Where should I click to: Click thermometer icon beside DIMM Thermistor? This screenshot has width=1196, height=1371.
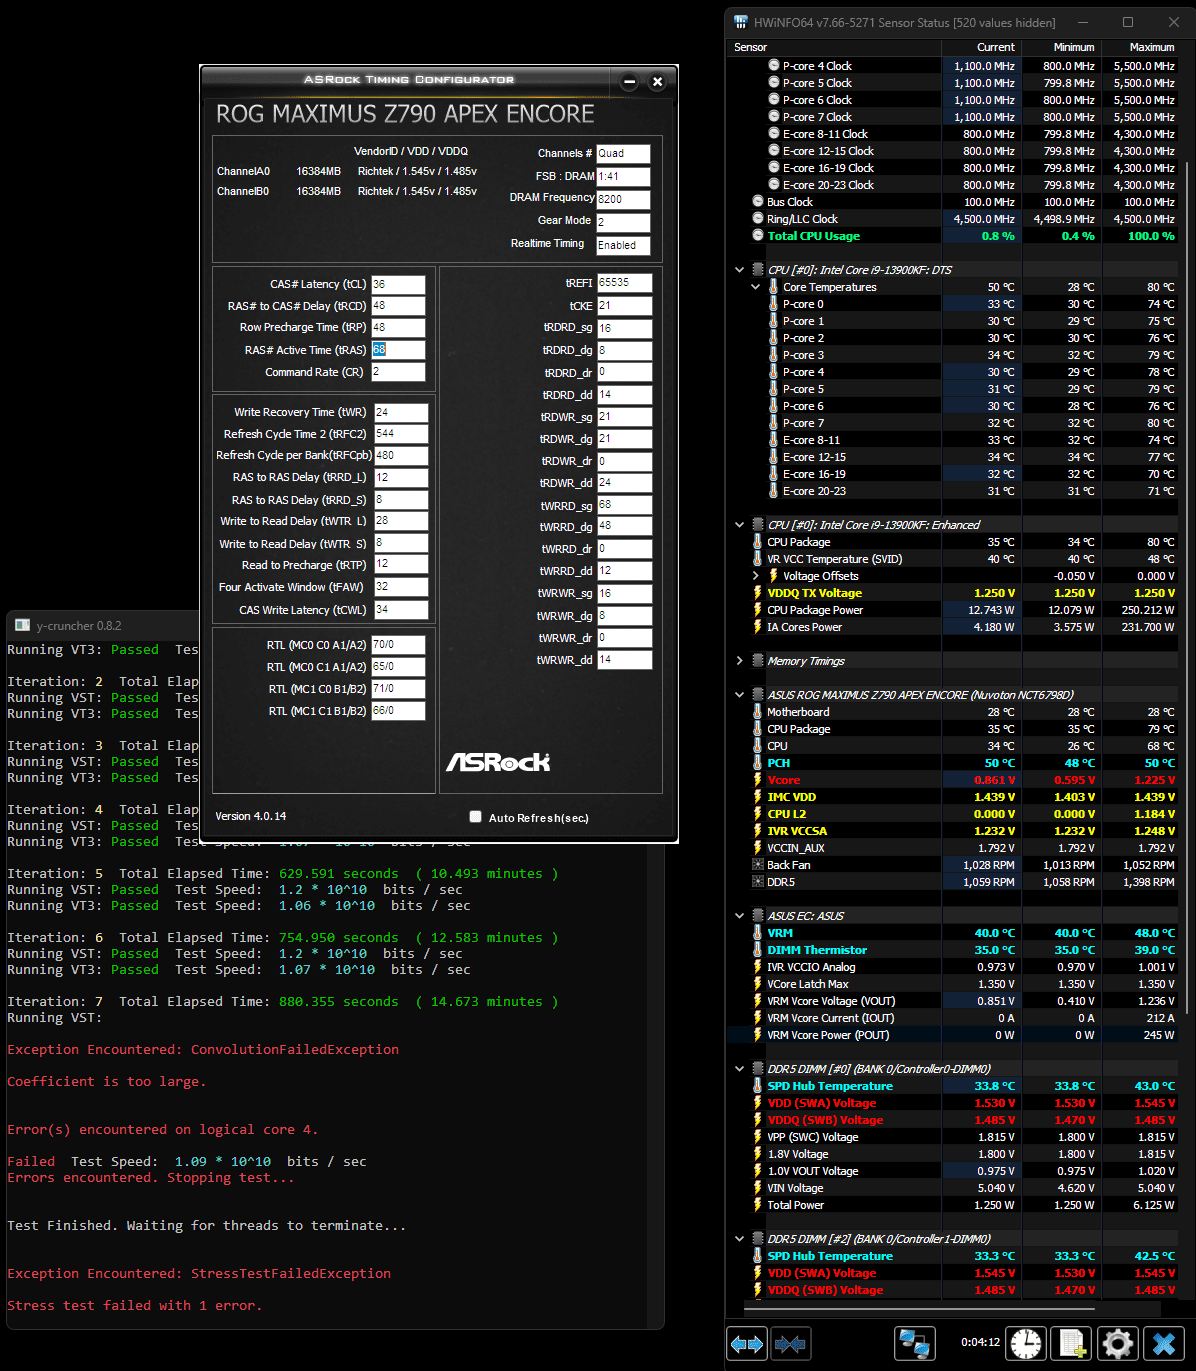click(x=758, y=950)
